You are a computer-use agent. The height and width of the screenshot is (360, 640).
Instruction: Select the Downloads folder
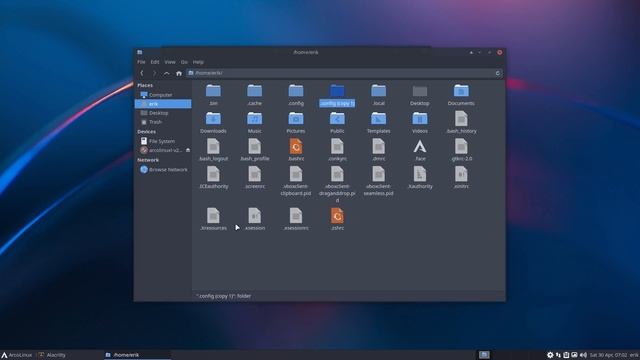tap(213, 122)
